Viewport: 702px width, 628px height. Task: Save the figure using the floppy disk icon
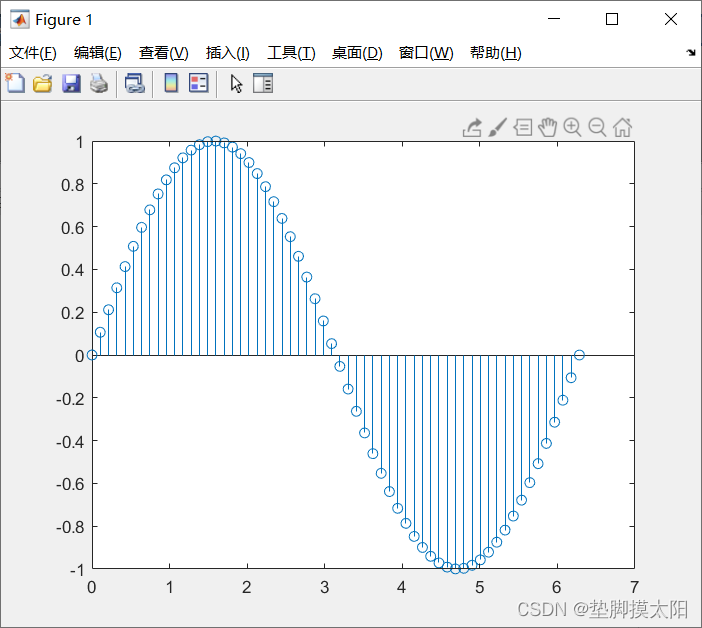click(71, 84)
